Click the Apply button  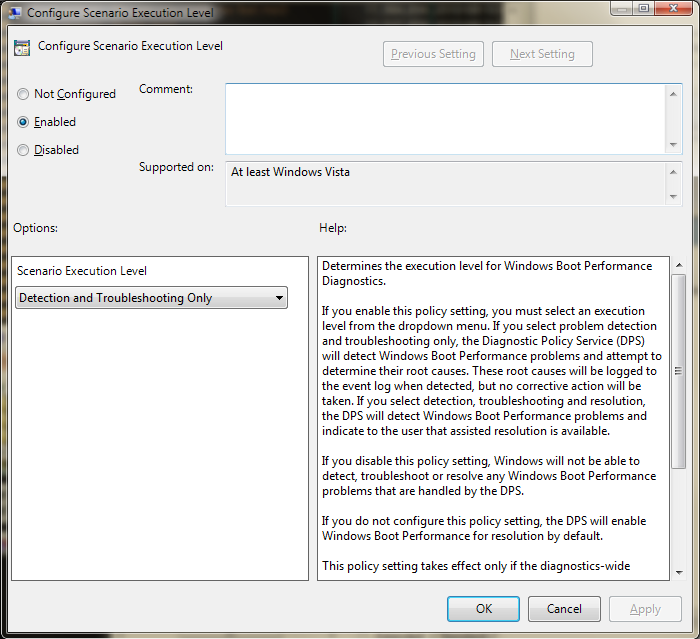pyautogui.click(x=645, y=609)
